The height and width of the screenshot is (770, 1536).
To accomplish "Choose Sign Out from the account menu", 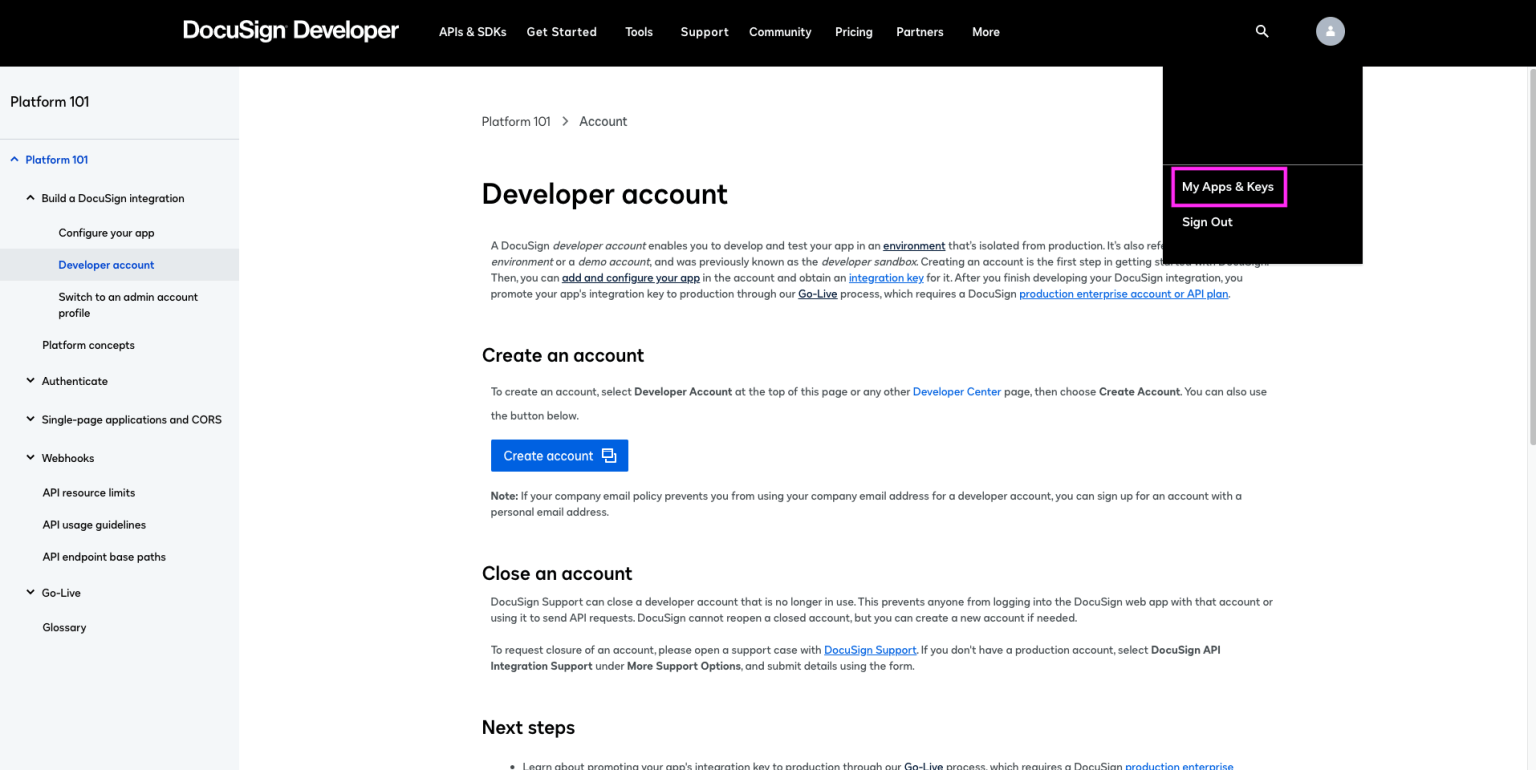I will 1207,221.
